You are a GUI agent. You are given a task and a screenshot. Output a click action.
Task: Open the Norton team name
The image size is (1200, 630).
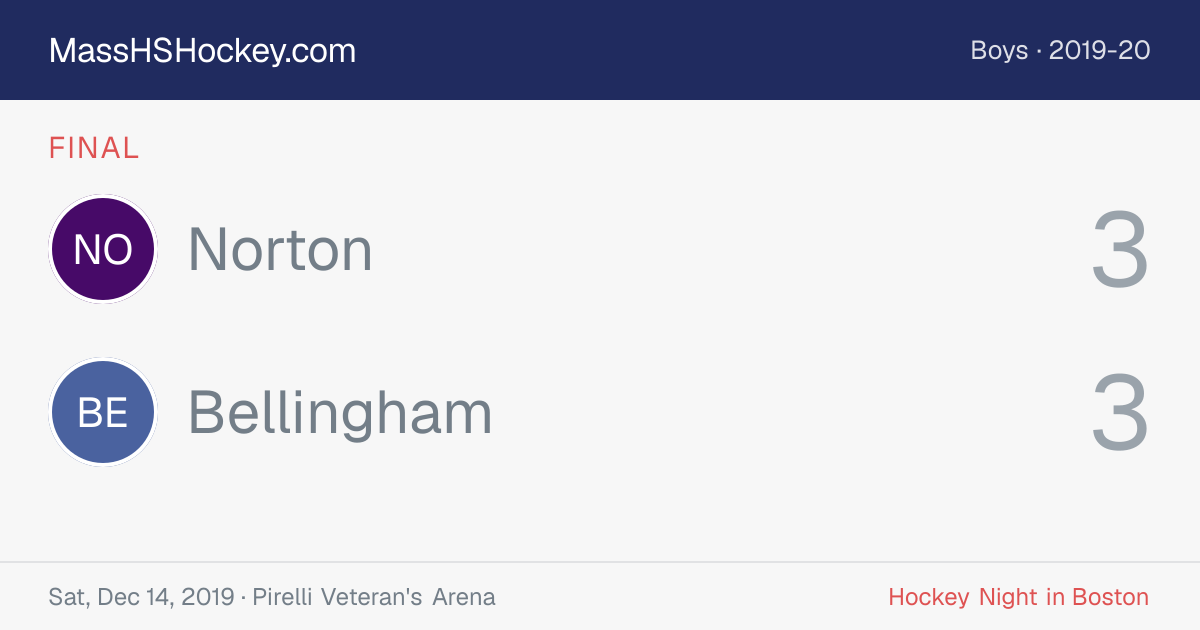280,249
